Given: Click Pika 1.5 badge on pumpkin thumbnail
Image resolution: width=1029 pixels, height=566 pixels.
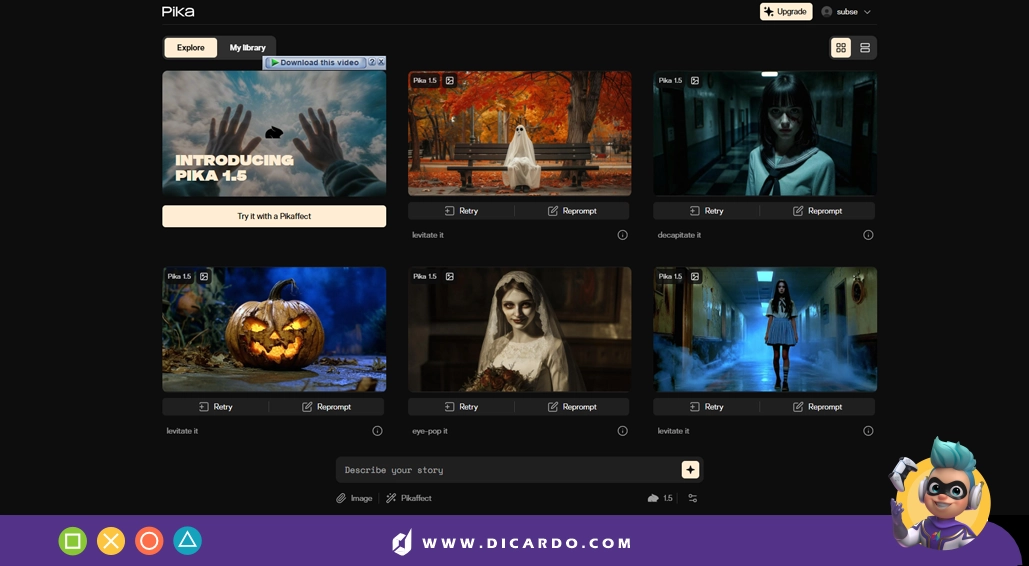Looking at the screenshot, I should pyautogui.click(x=179, y=276).
